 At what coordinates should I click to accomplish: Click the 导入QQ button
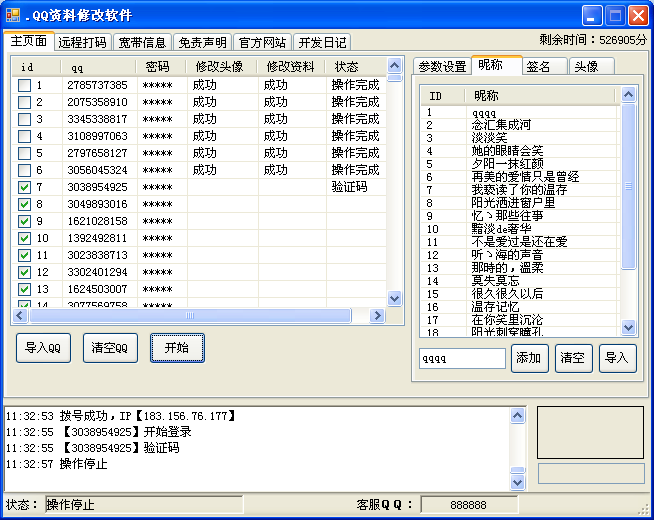[x=43, y=348]
